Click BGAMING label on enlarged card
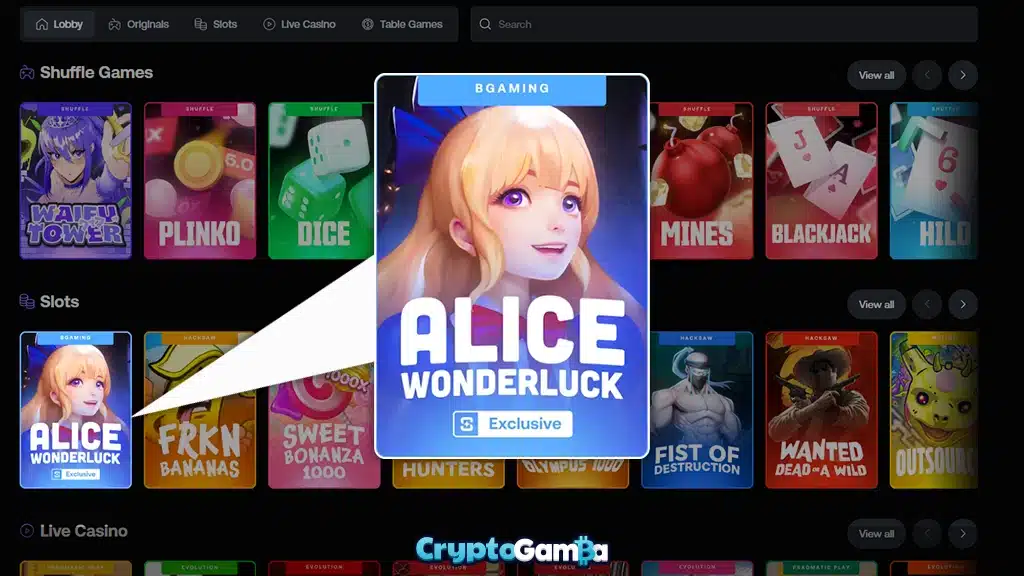The width and height of the screenshot is (1024, 576). pos(512,88)
